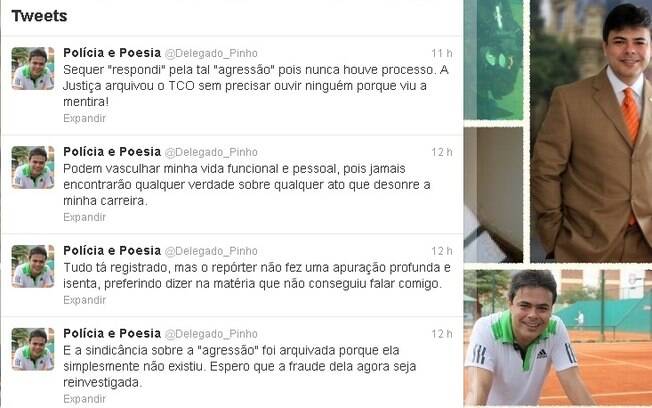Open avatar of the "Podem vasculhar" tweet
Screen dimensions: 652x408
click(33, 167)
